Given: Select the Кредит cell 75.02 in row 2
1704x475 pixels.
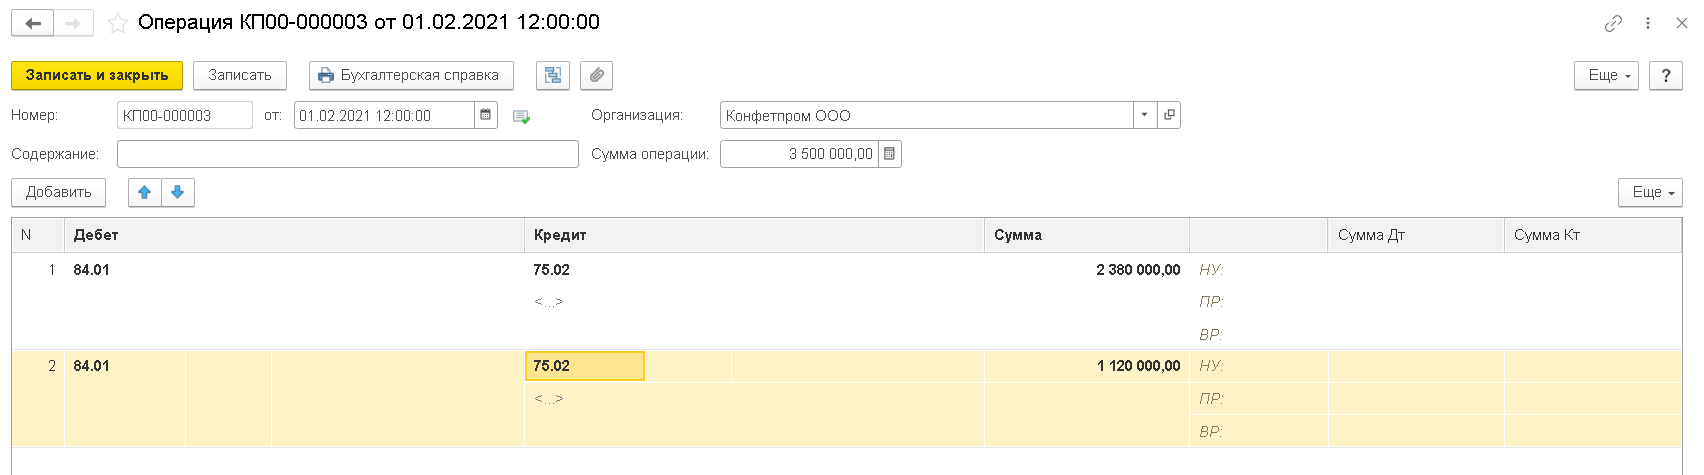Looking at the screenshot, I should [x=584, y=366].
